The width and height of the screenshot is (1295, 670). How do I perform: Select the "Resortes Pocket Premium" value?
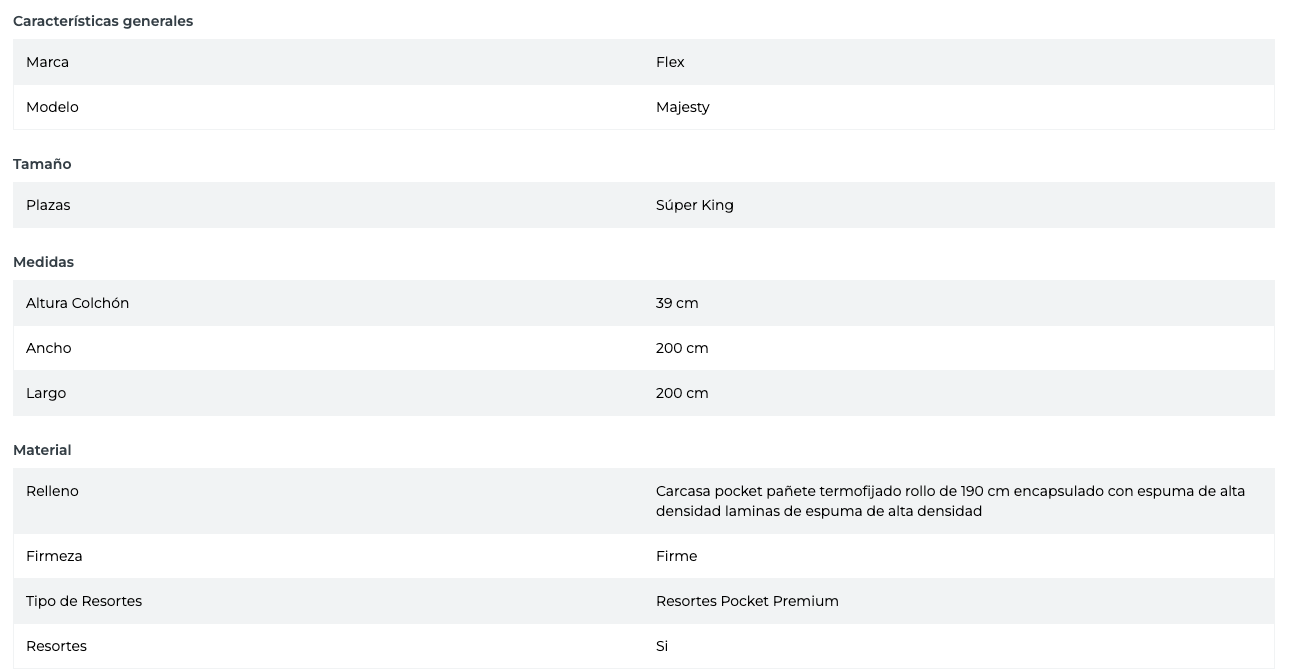tap(747, 601)
